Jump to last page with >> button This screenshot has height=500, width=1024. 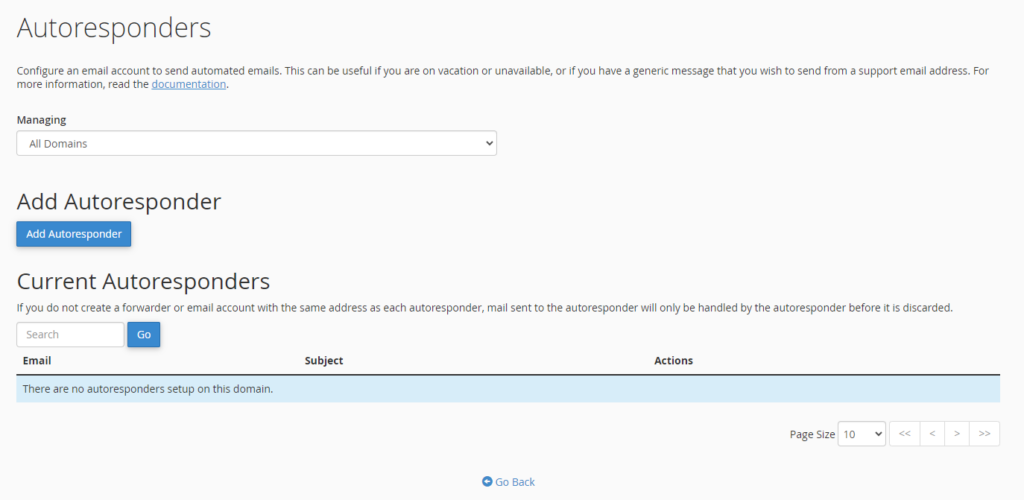coord(985,434)
